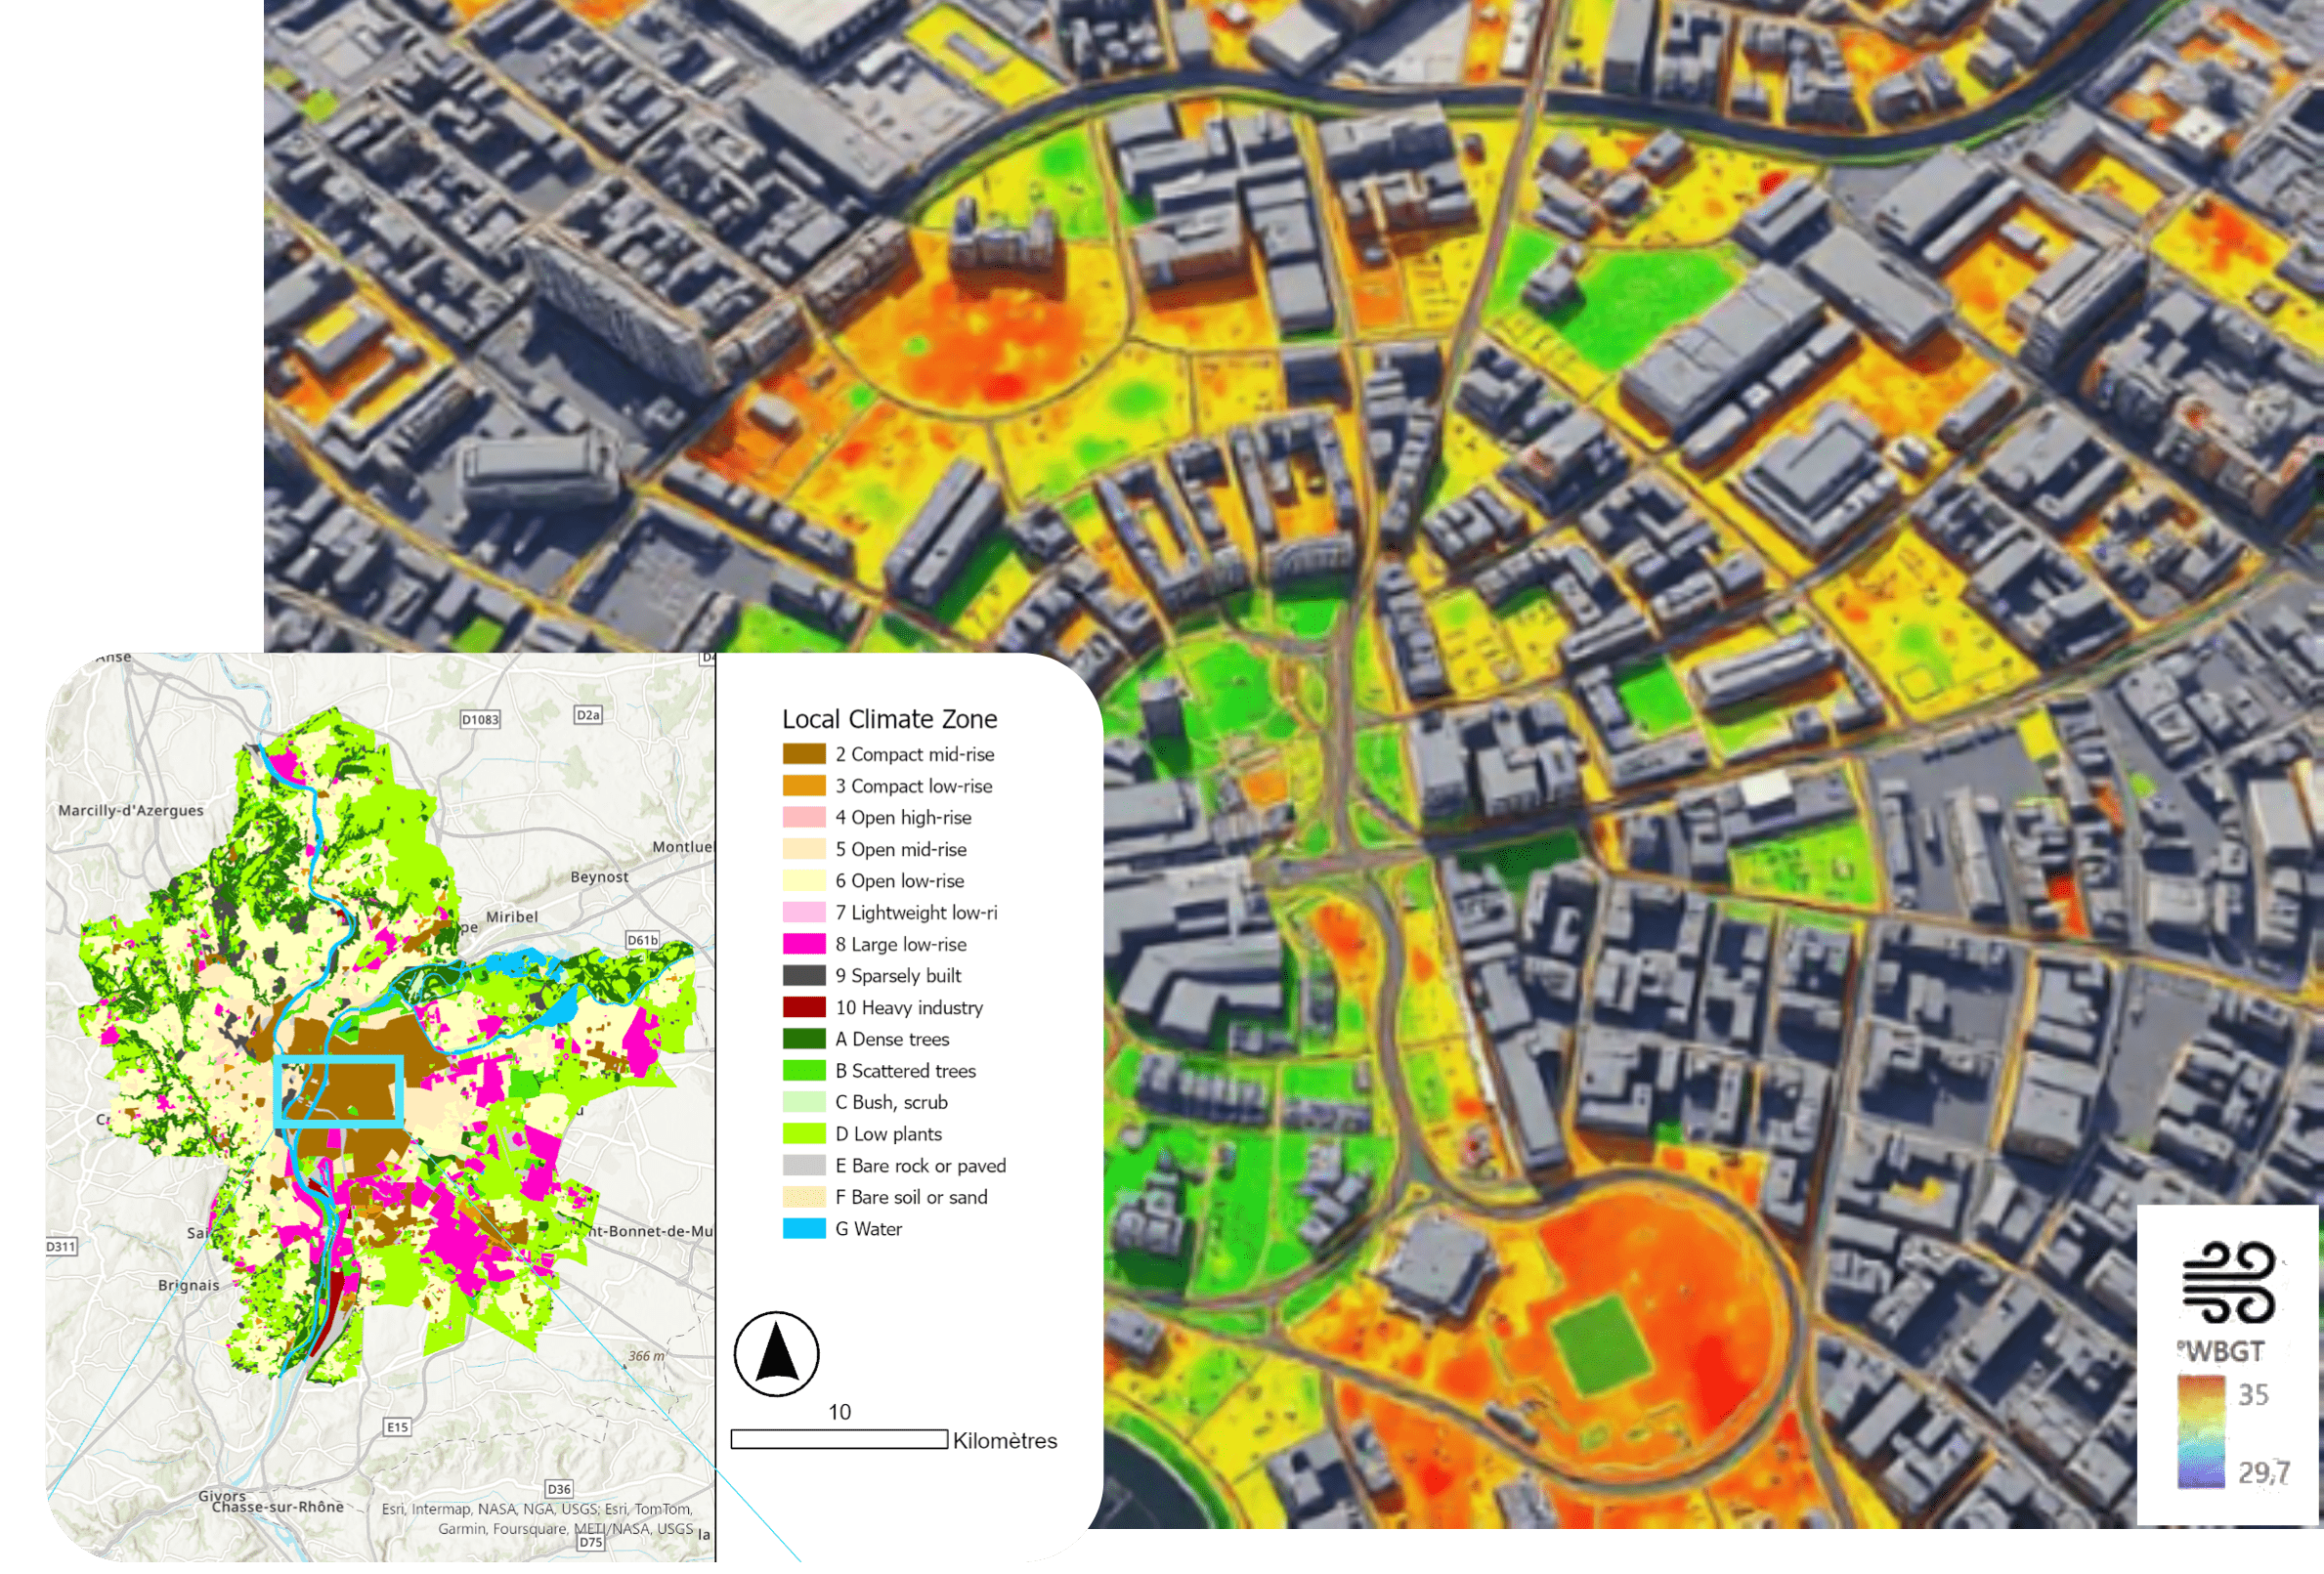
Task: Click the Large low-rise magenta swatch
Action: [804, 944]
